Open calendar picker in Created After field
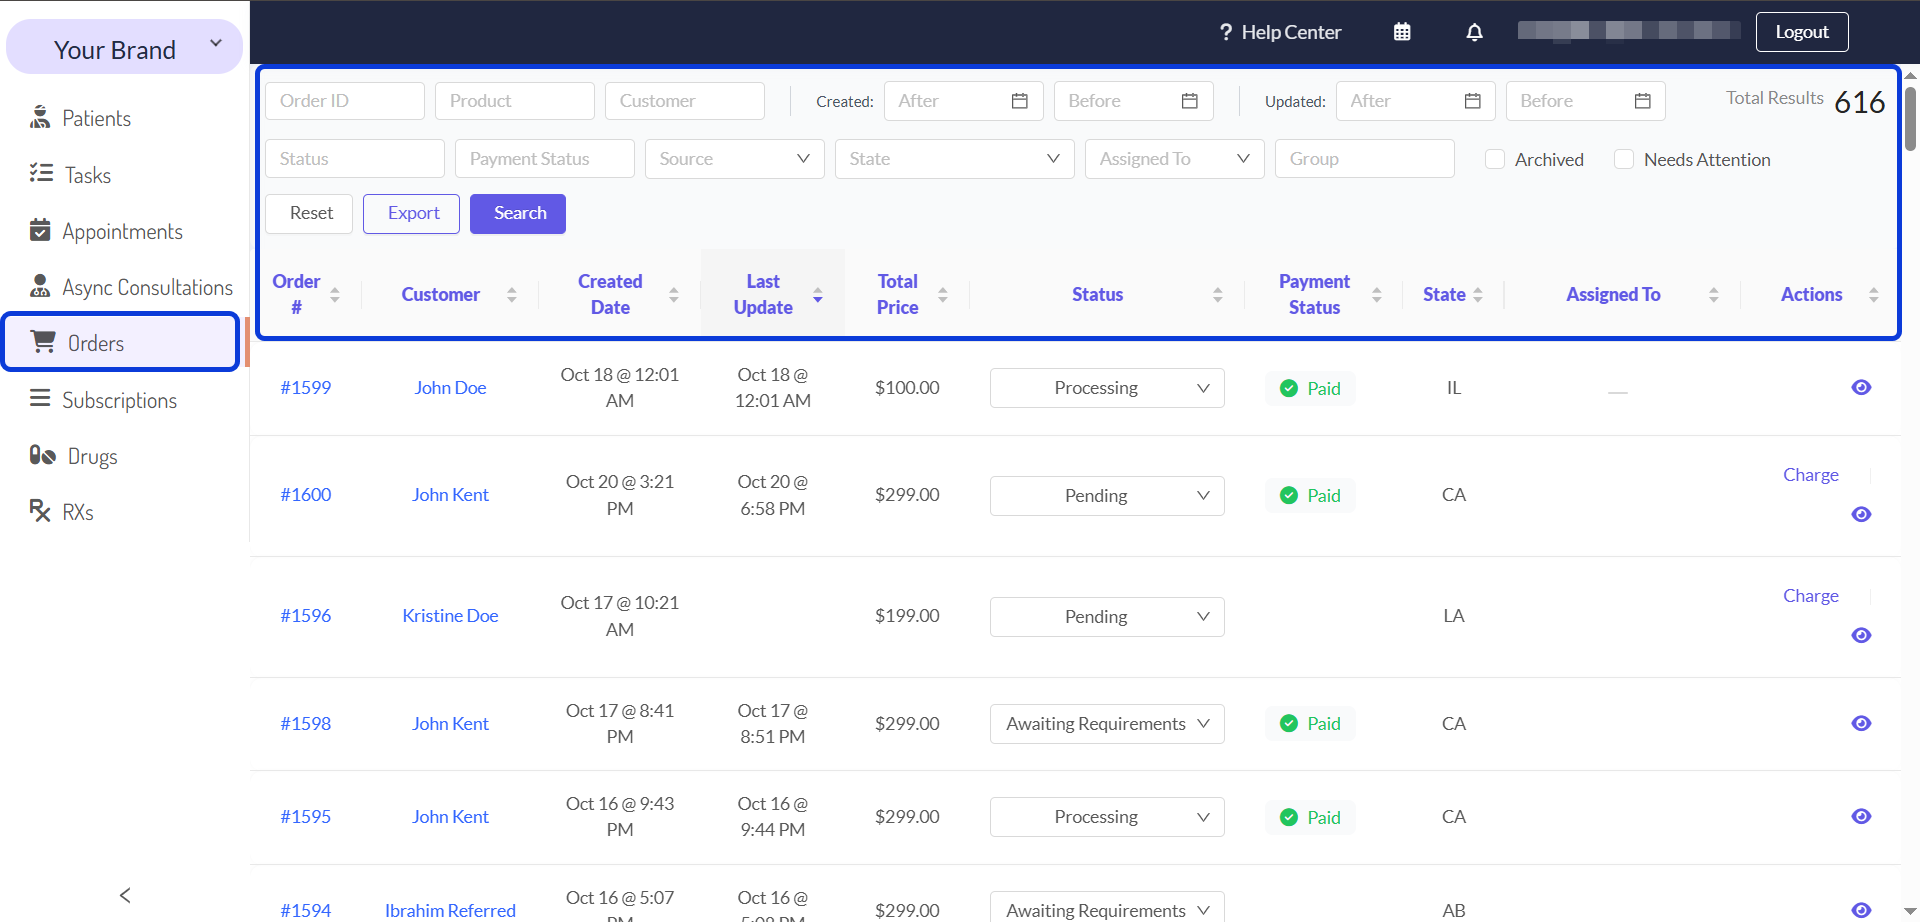 point(1019,101)
